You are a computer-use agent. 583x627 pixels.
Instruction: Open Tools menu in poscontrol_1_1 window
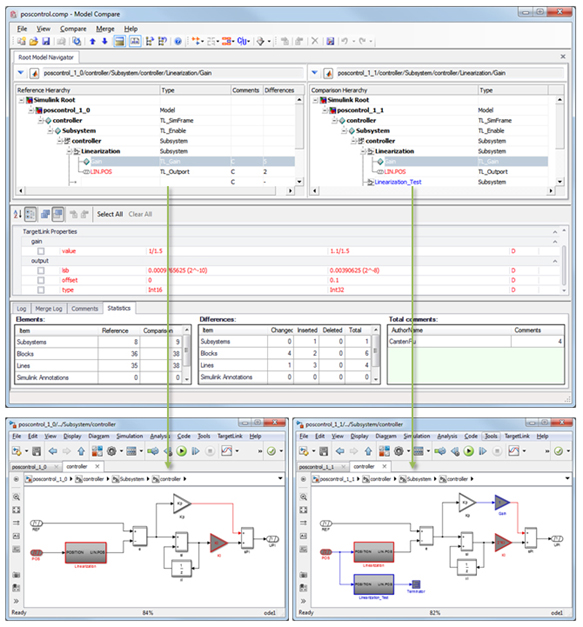[x=491, y=436]
